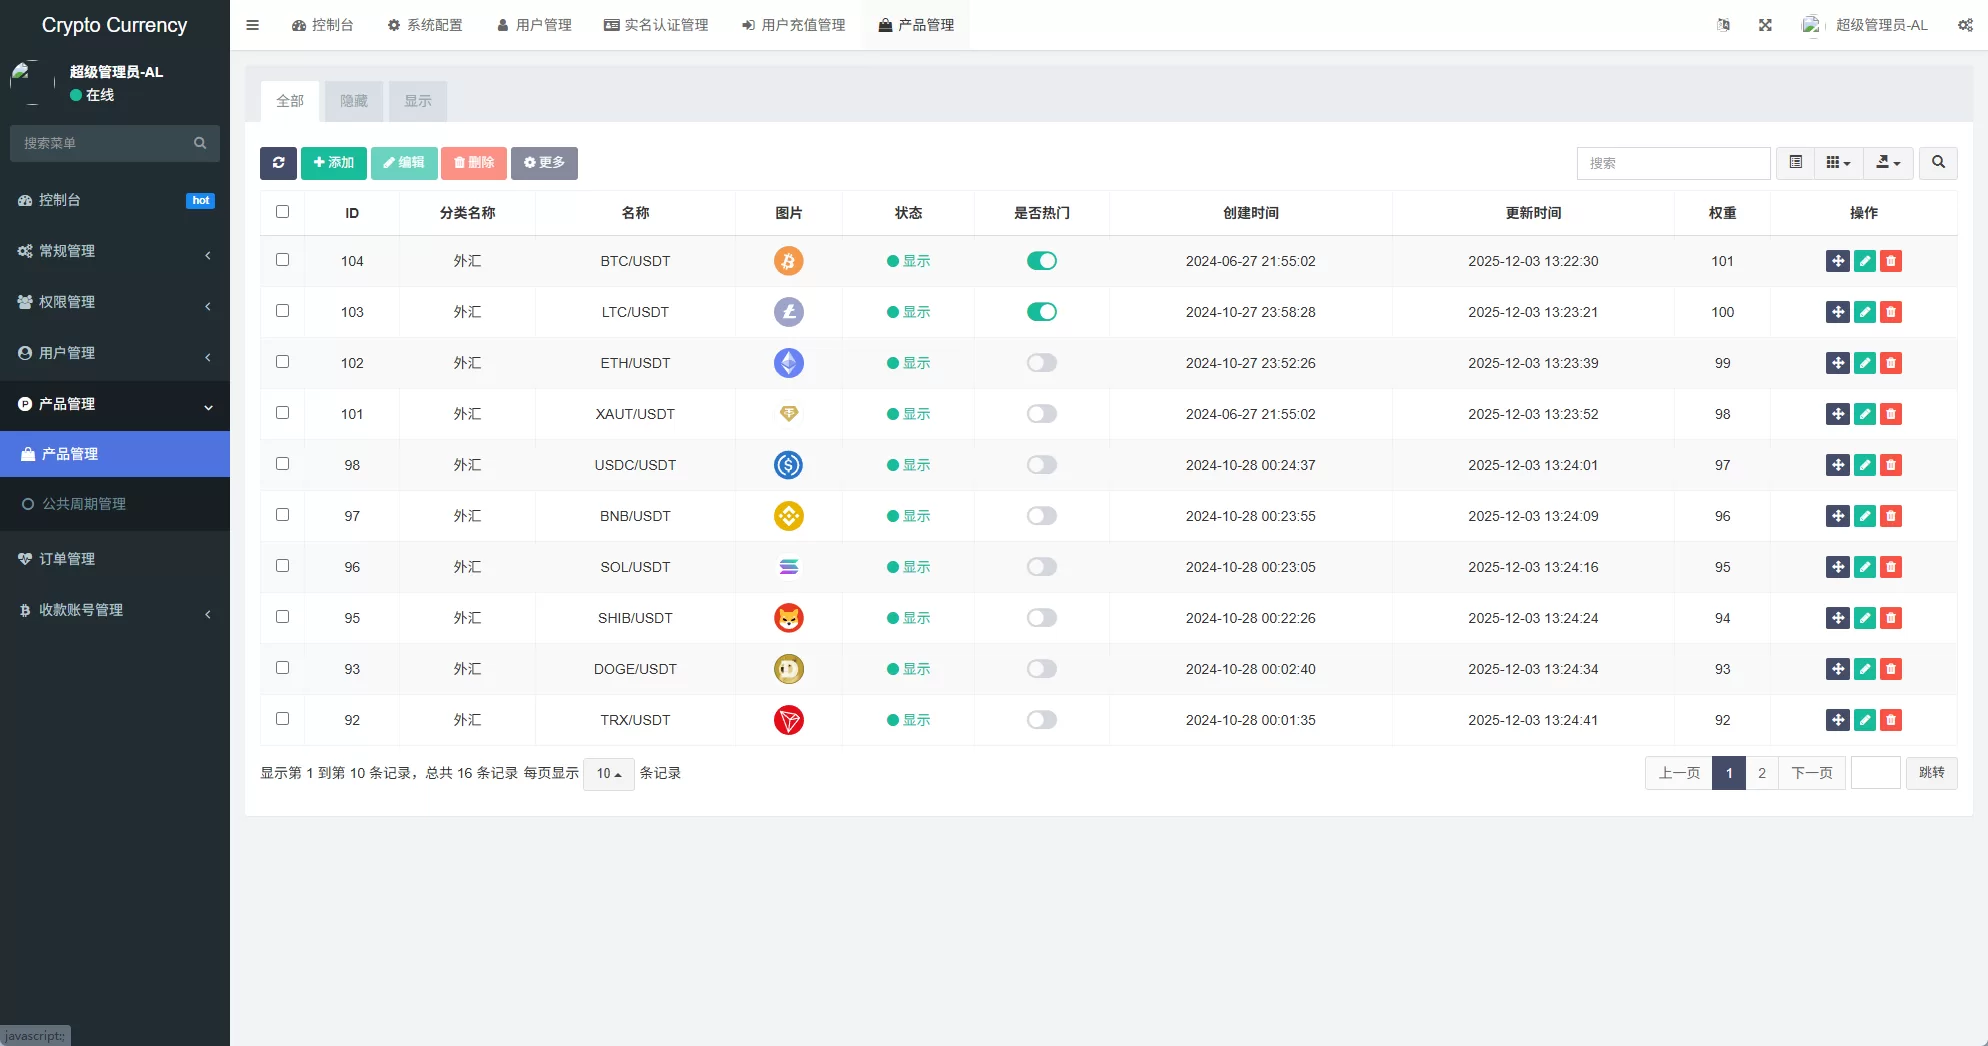Image resolution: width=1988 pixels, height=1046 pixels.
Task: Open the columns visibility dropdown above the table
Action: (x=1837, y=163)
